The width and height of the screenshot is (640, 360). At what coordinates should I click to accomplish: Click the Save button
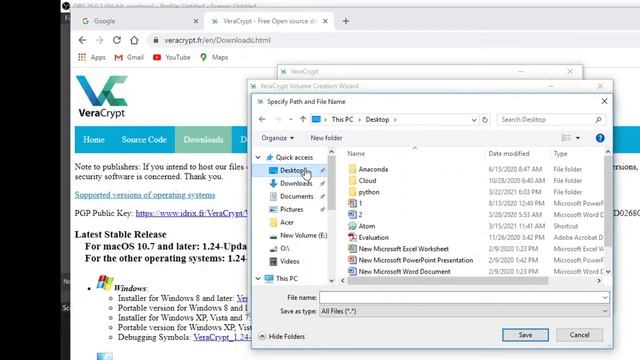coord(525,335)
